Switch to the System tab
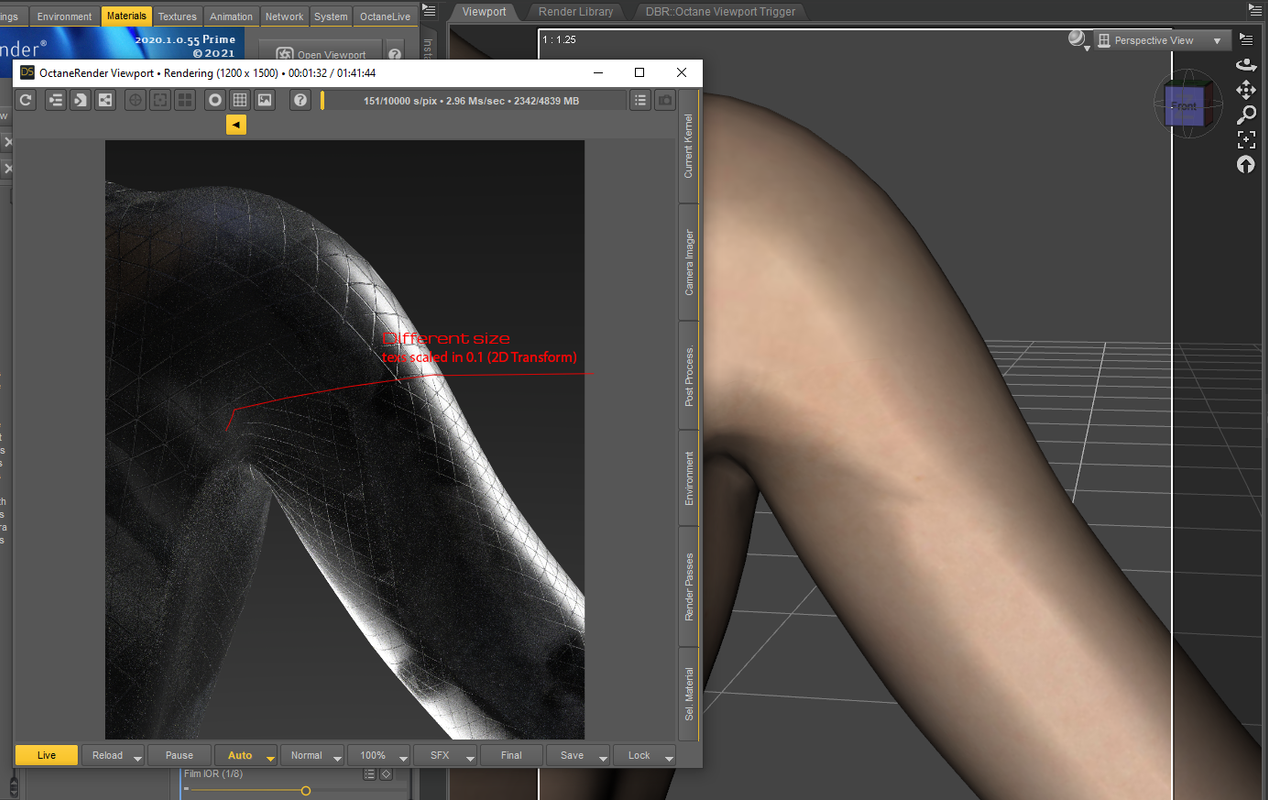This screenshot has width=1268, height=800. pos(331,16)
